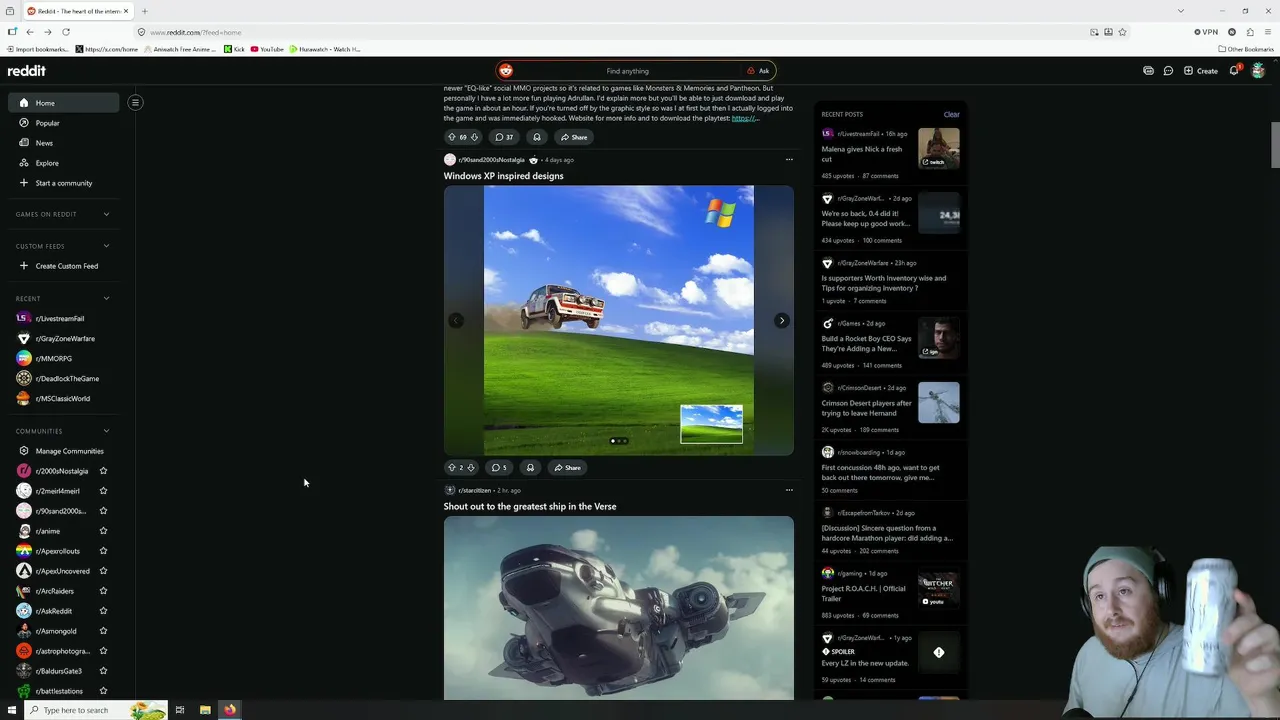Reload the page in browser toolbar
This screenshot has height=720, width=1280.
click(66, 32)
